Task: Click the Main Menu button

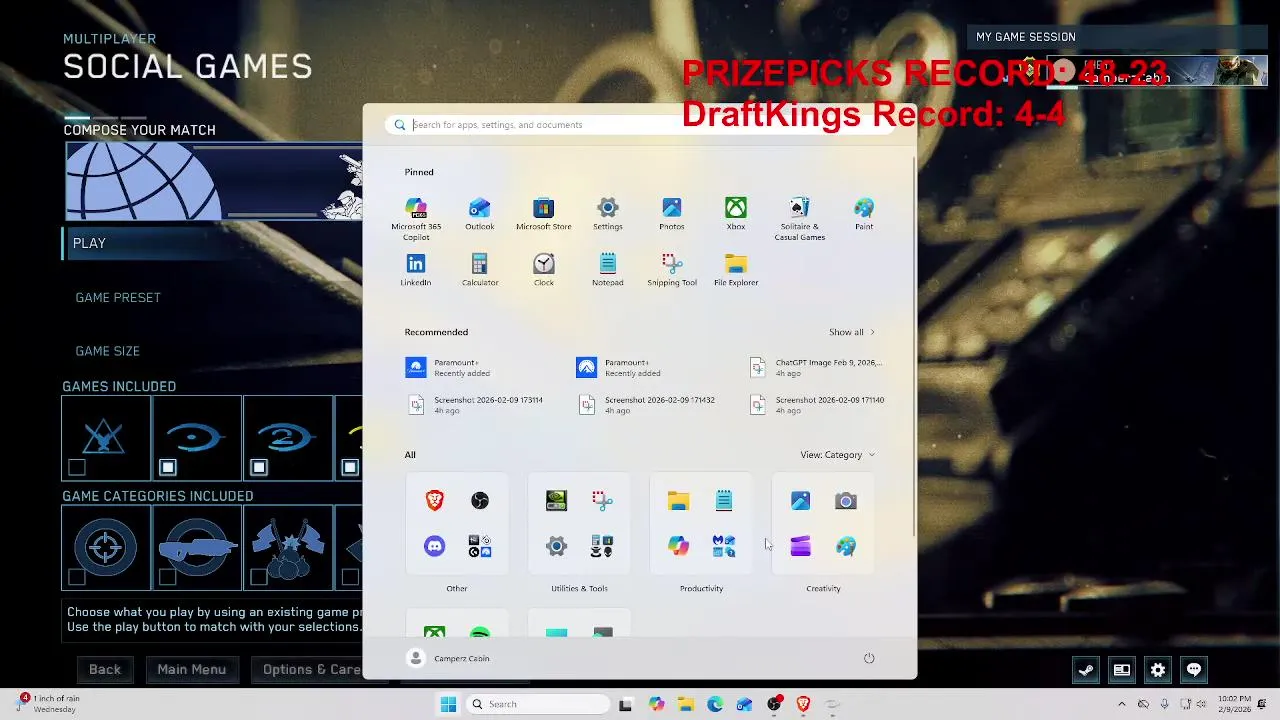Action: click(191, 669)
